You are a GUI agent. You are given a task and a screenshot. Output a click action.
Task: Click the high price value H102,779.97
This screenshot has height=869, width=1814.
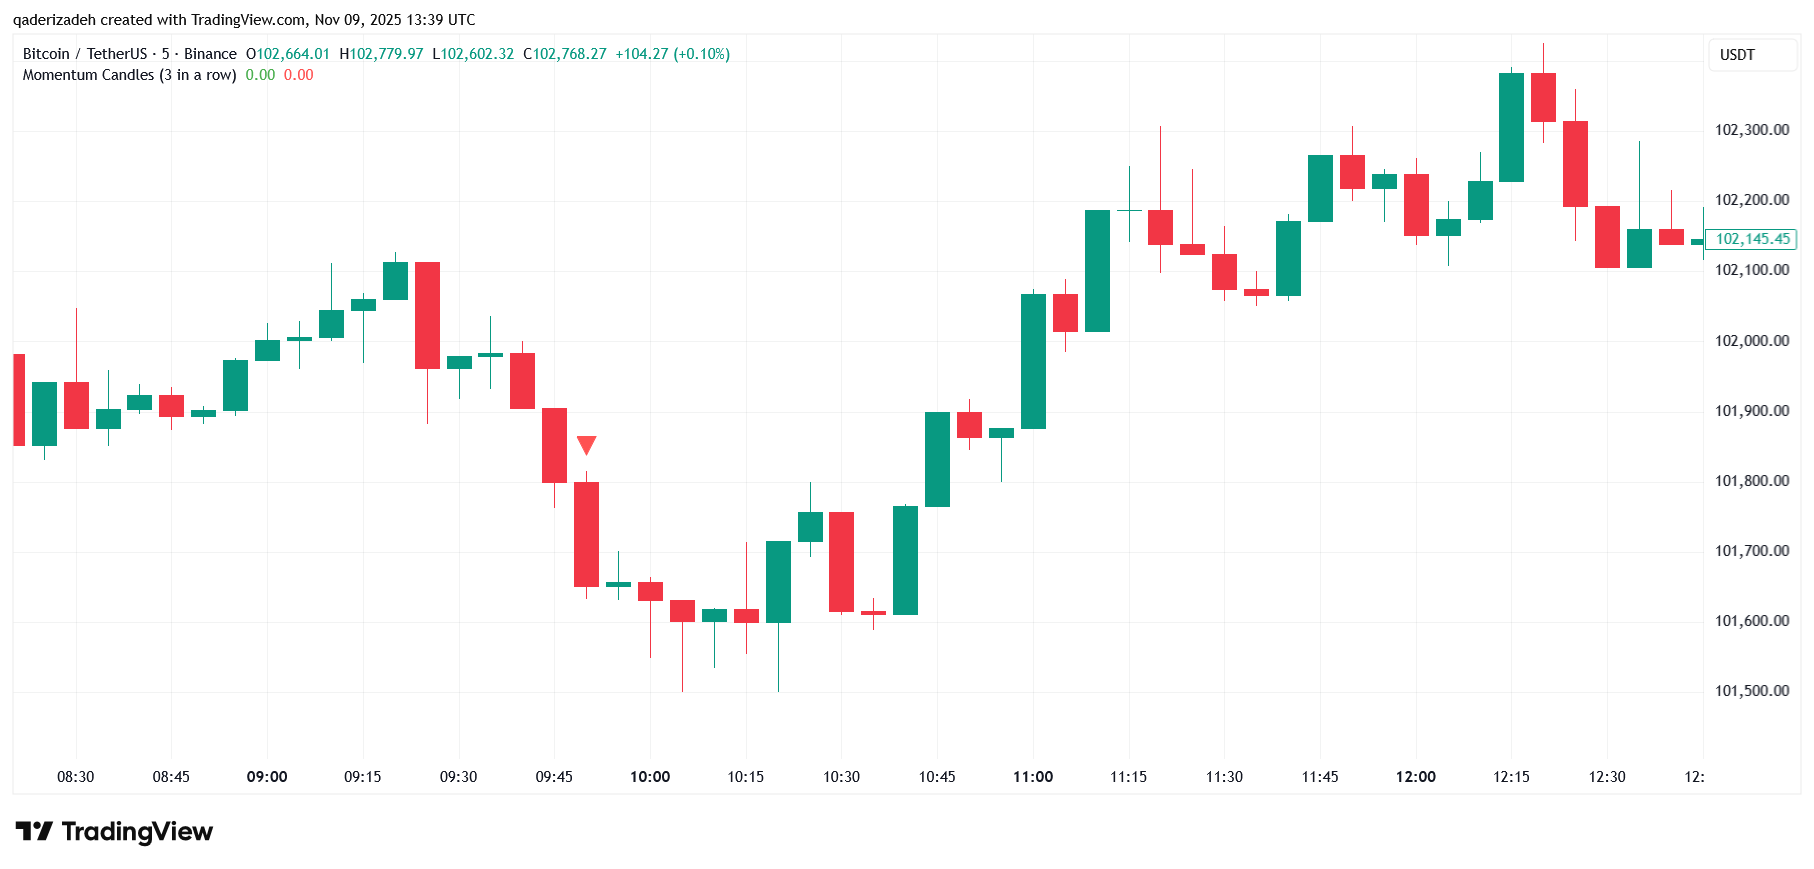tap(381, 54)
